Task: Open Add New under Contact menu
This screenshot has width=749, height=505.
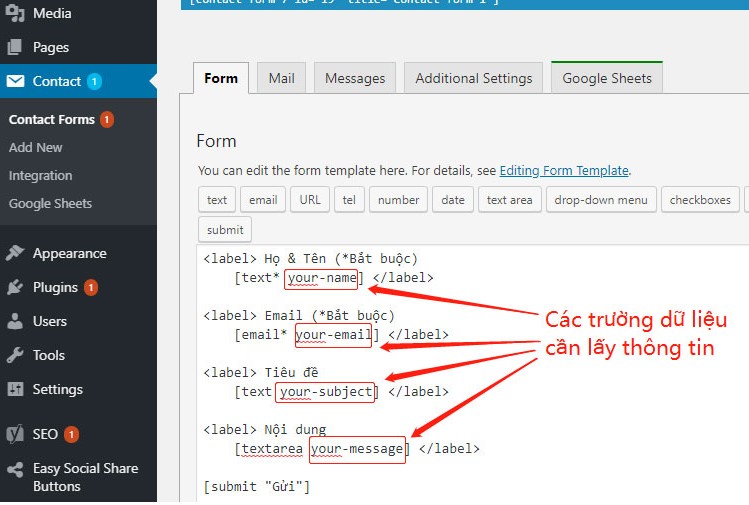Action: (x=36, y=147)
